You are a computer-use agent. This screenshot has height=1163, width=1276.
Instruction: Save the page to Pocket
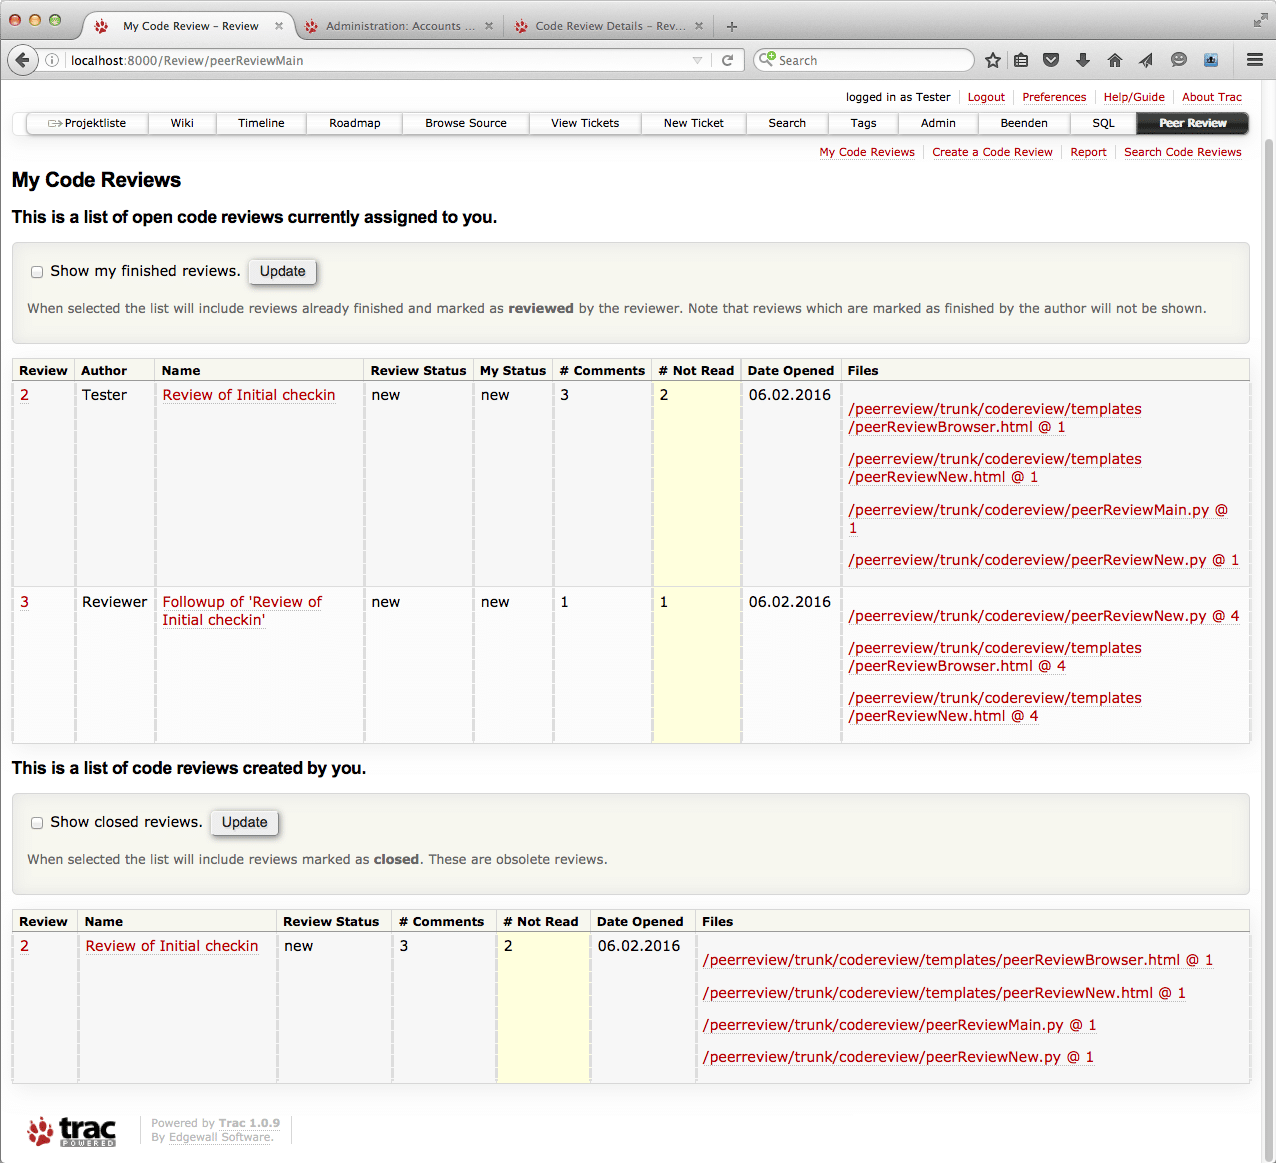[1051, 60]
